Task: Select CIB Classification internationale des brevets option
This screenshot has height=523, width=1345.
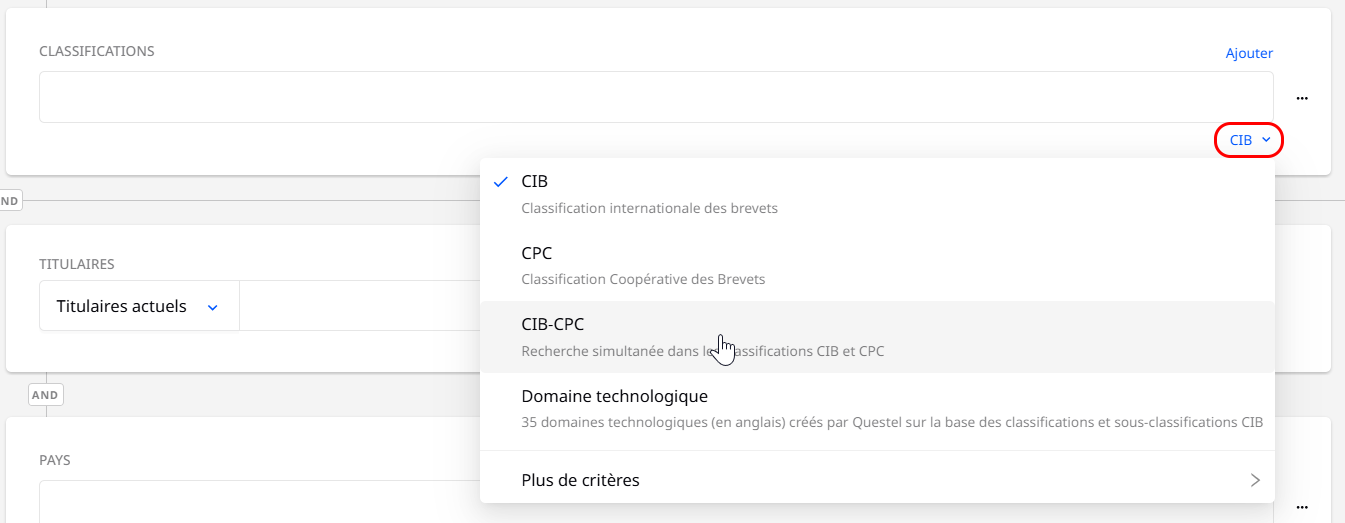Action: [650, 194]
